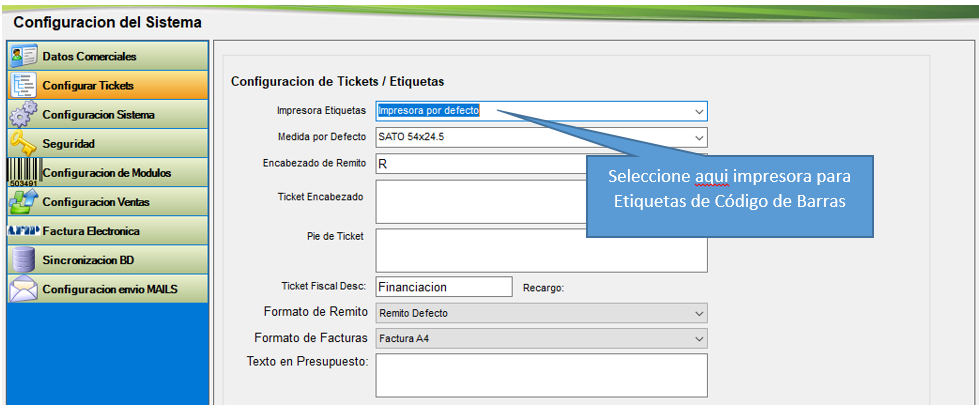979x409 pixels.
Task: Select the Configuracion Ventas menu label
Action: click(x=96, y=202)
